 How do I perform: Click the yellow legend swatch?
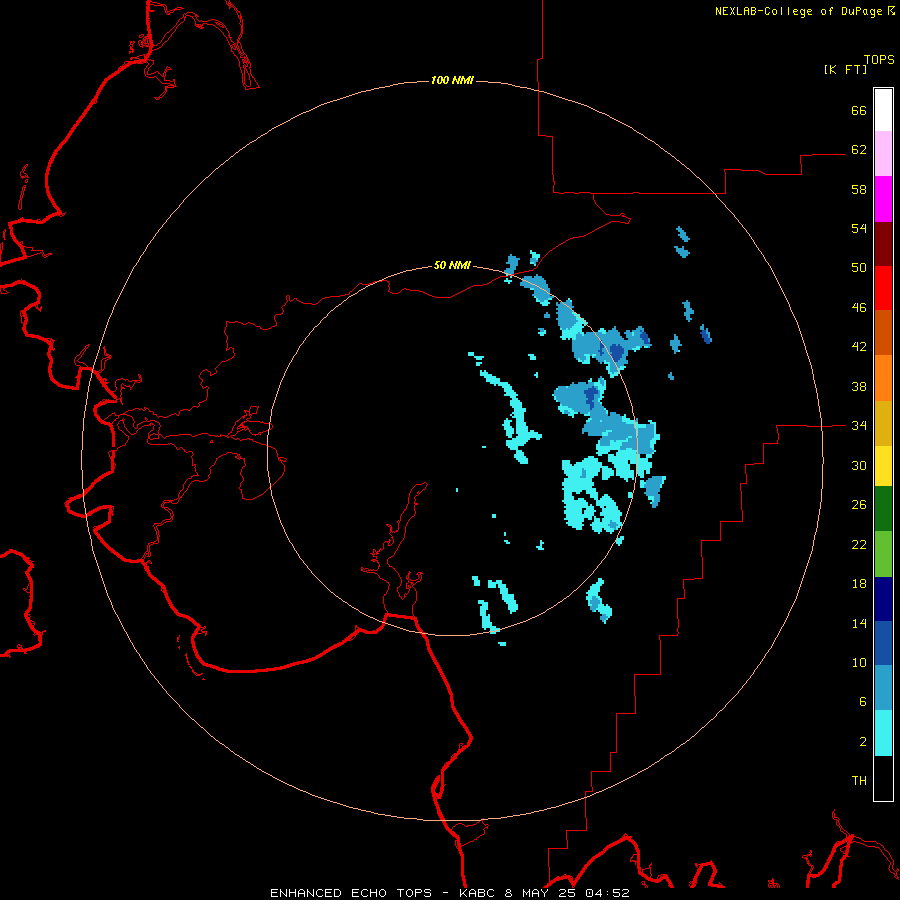pos(883,466)
